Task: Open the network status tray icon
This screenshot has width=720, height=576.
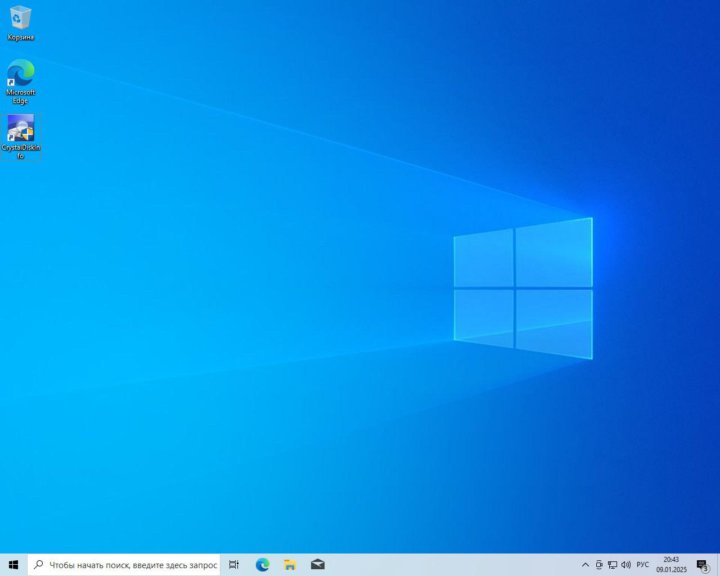Action: (612, 565)
